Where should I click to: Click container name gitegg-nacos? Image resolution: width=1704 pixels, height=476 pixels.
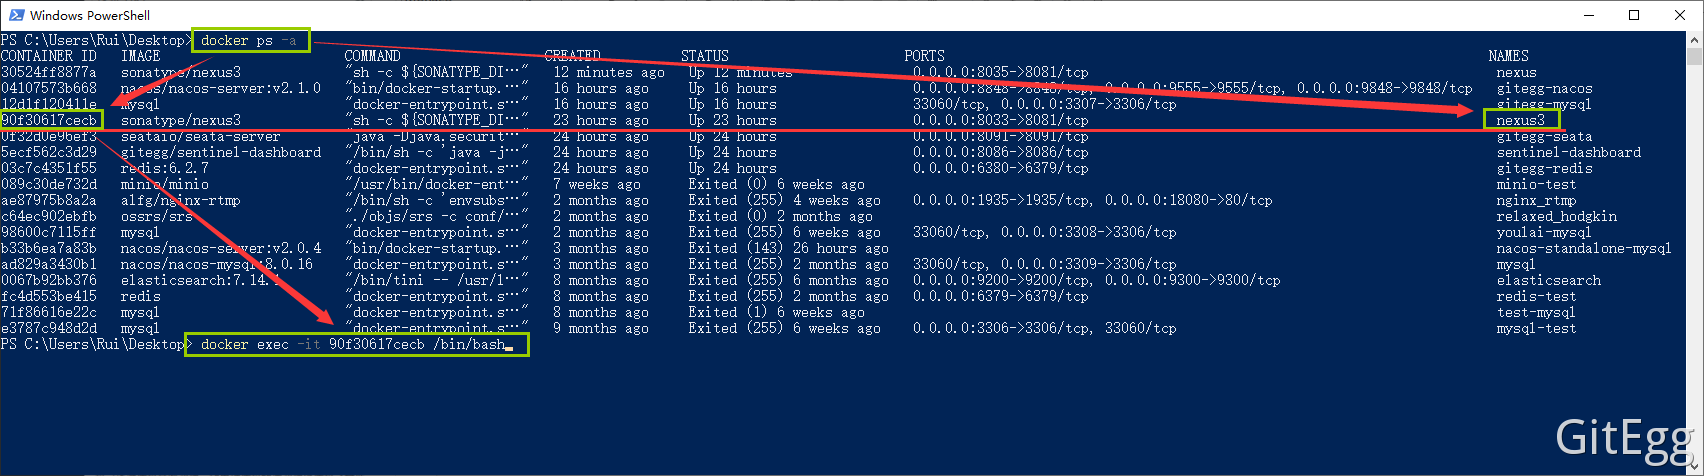click(x=1545, y=88)
